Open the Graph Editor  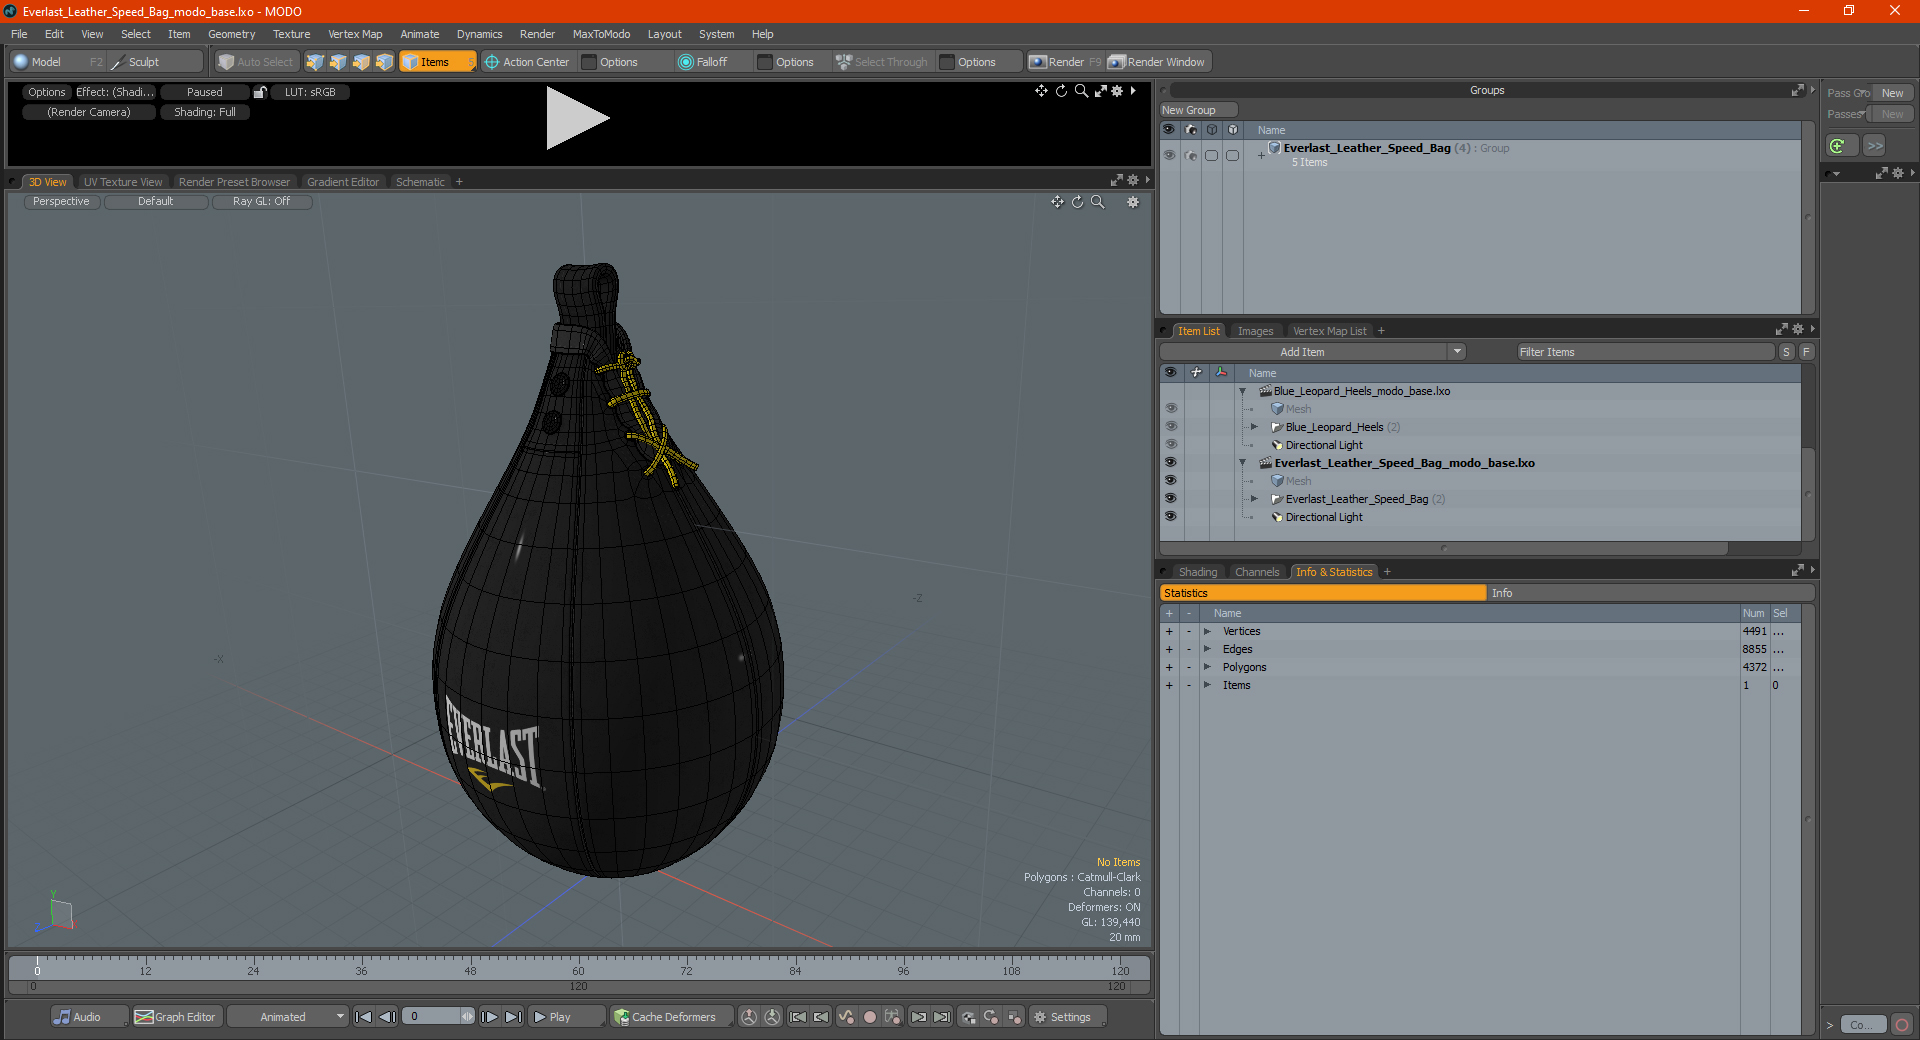177,1017
